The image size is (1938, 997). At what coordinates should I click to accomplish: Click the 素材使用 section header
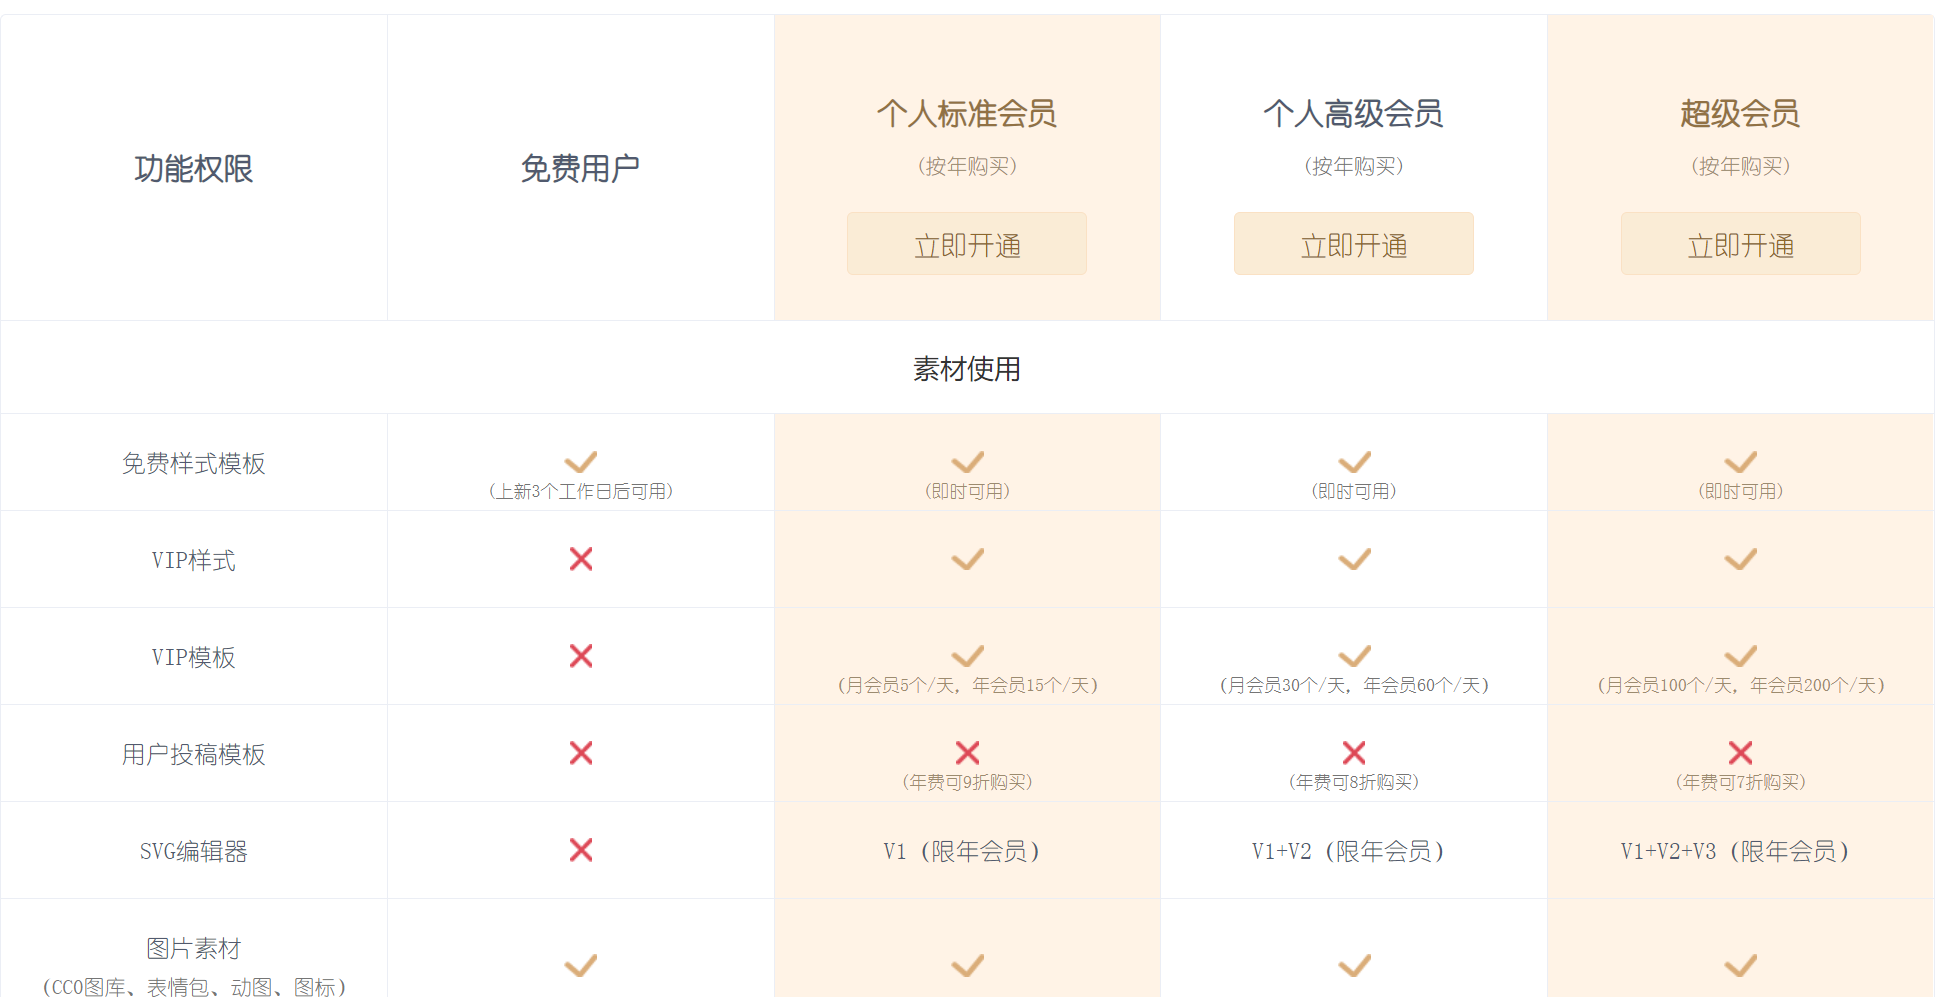tap(967, 369)
